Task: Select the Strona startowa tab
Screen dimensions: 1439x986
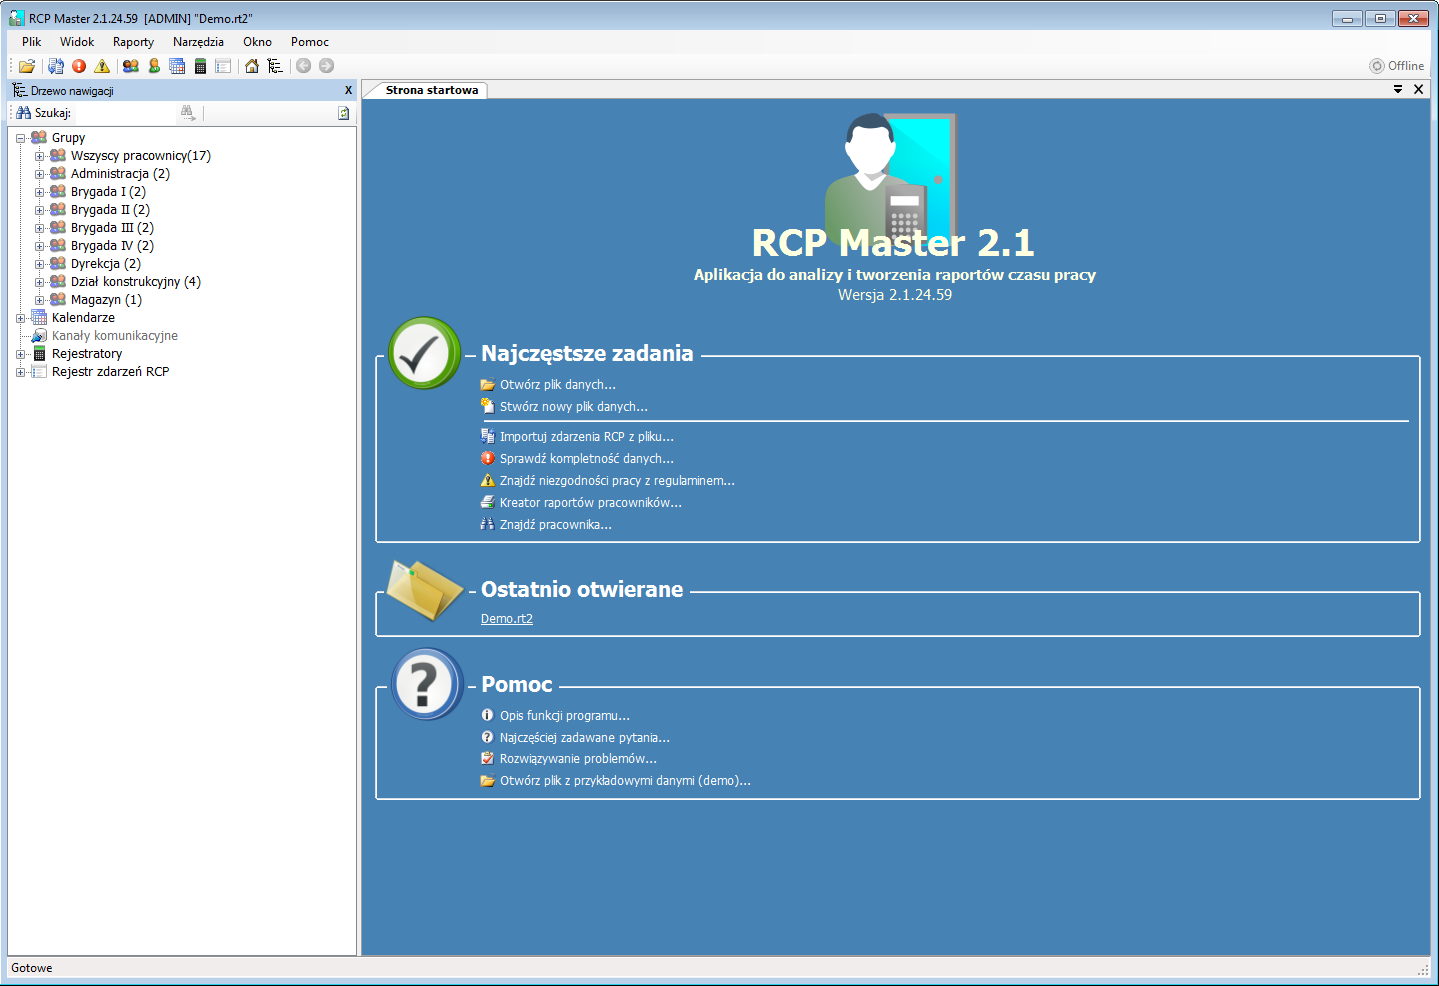Action: tap(432, 90)
